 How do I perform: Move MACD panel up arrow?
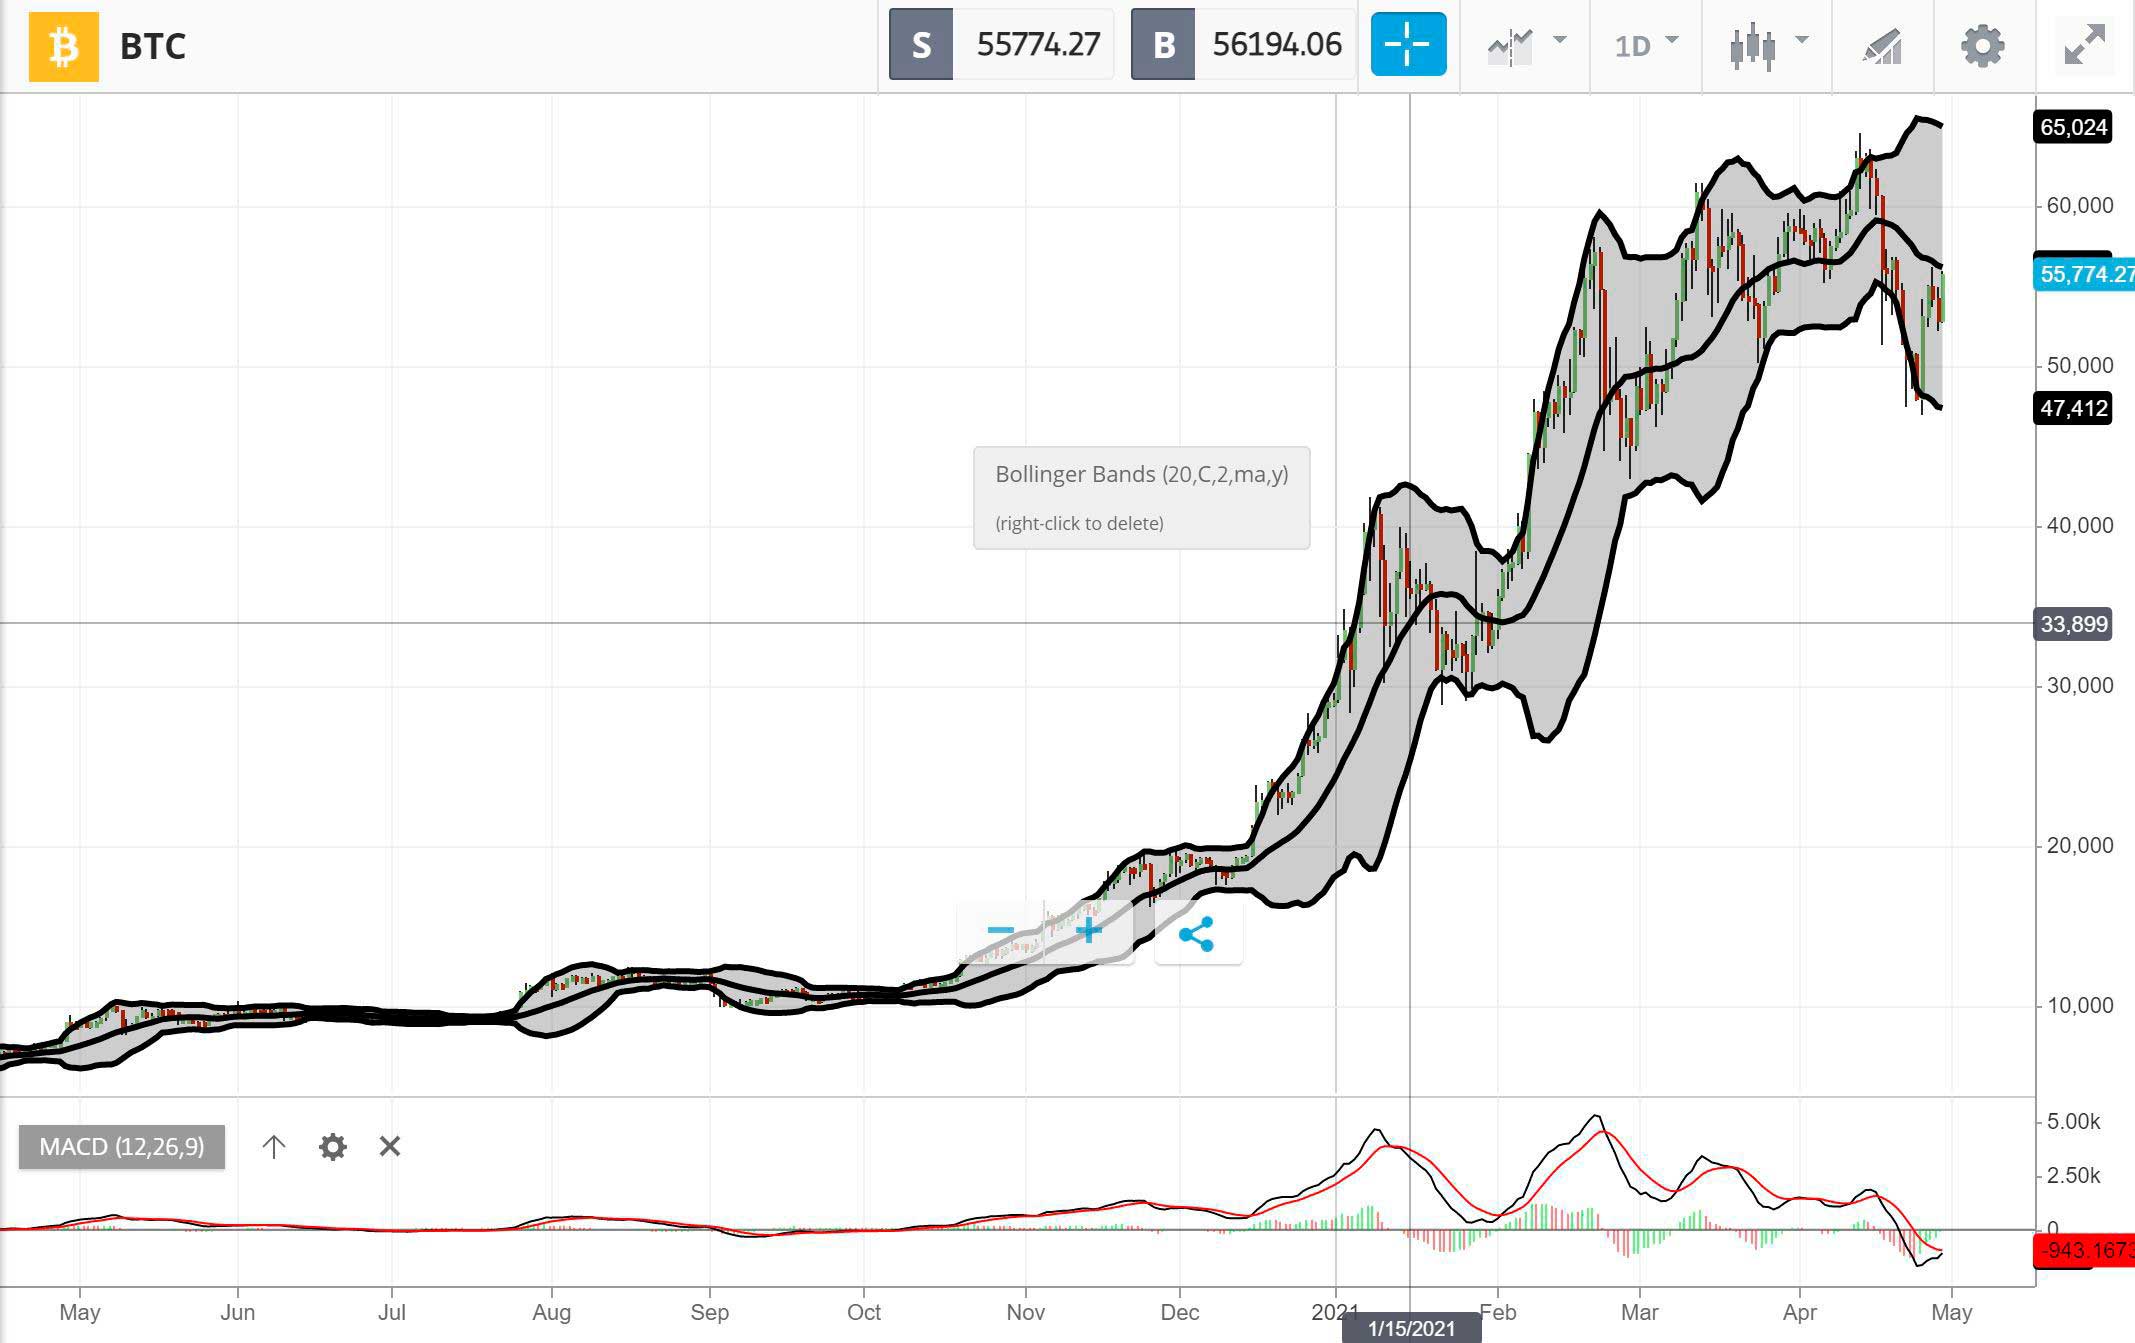click(x=273, y=1146)
